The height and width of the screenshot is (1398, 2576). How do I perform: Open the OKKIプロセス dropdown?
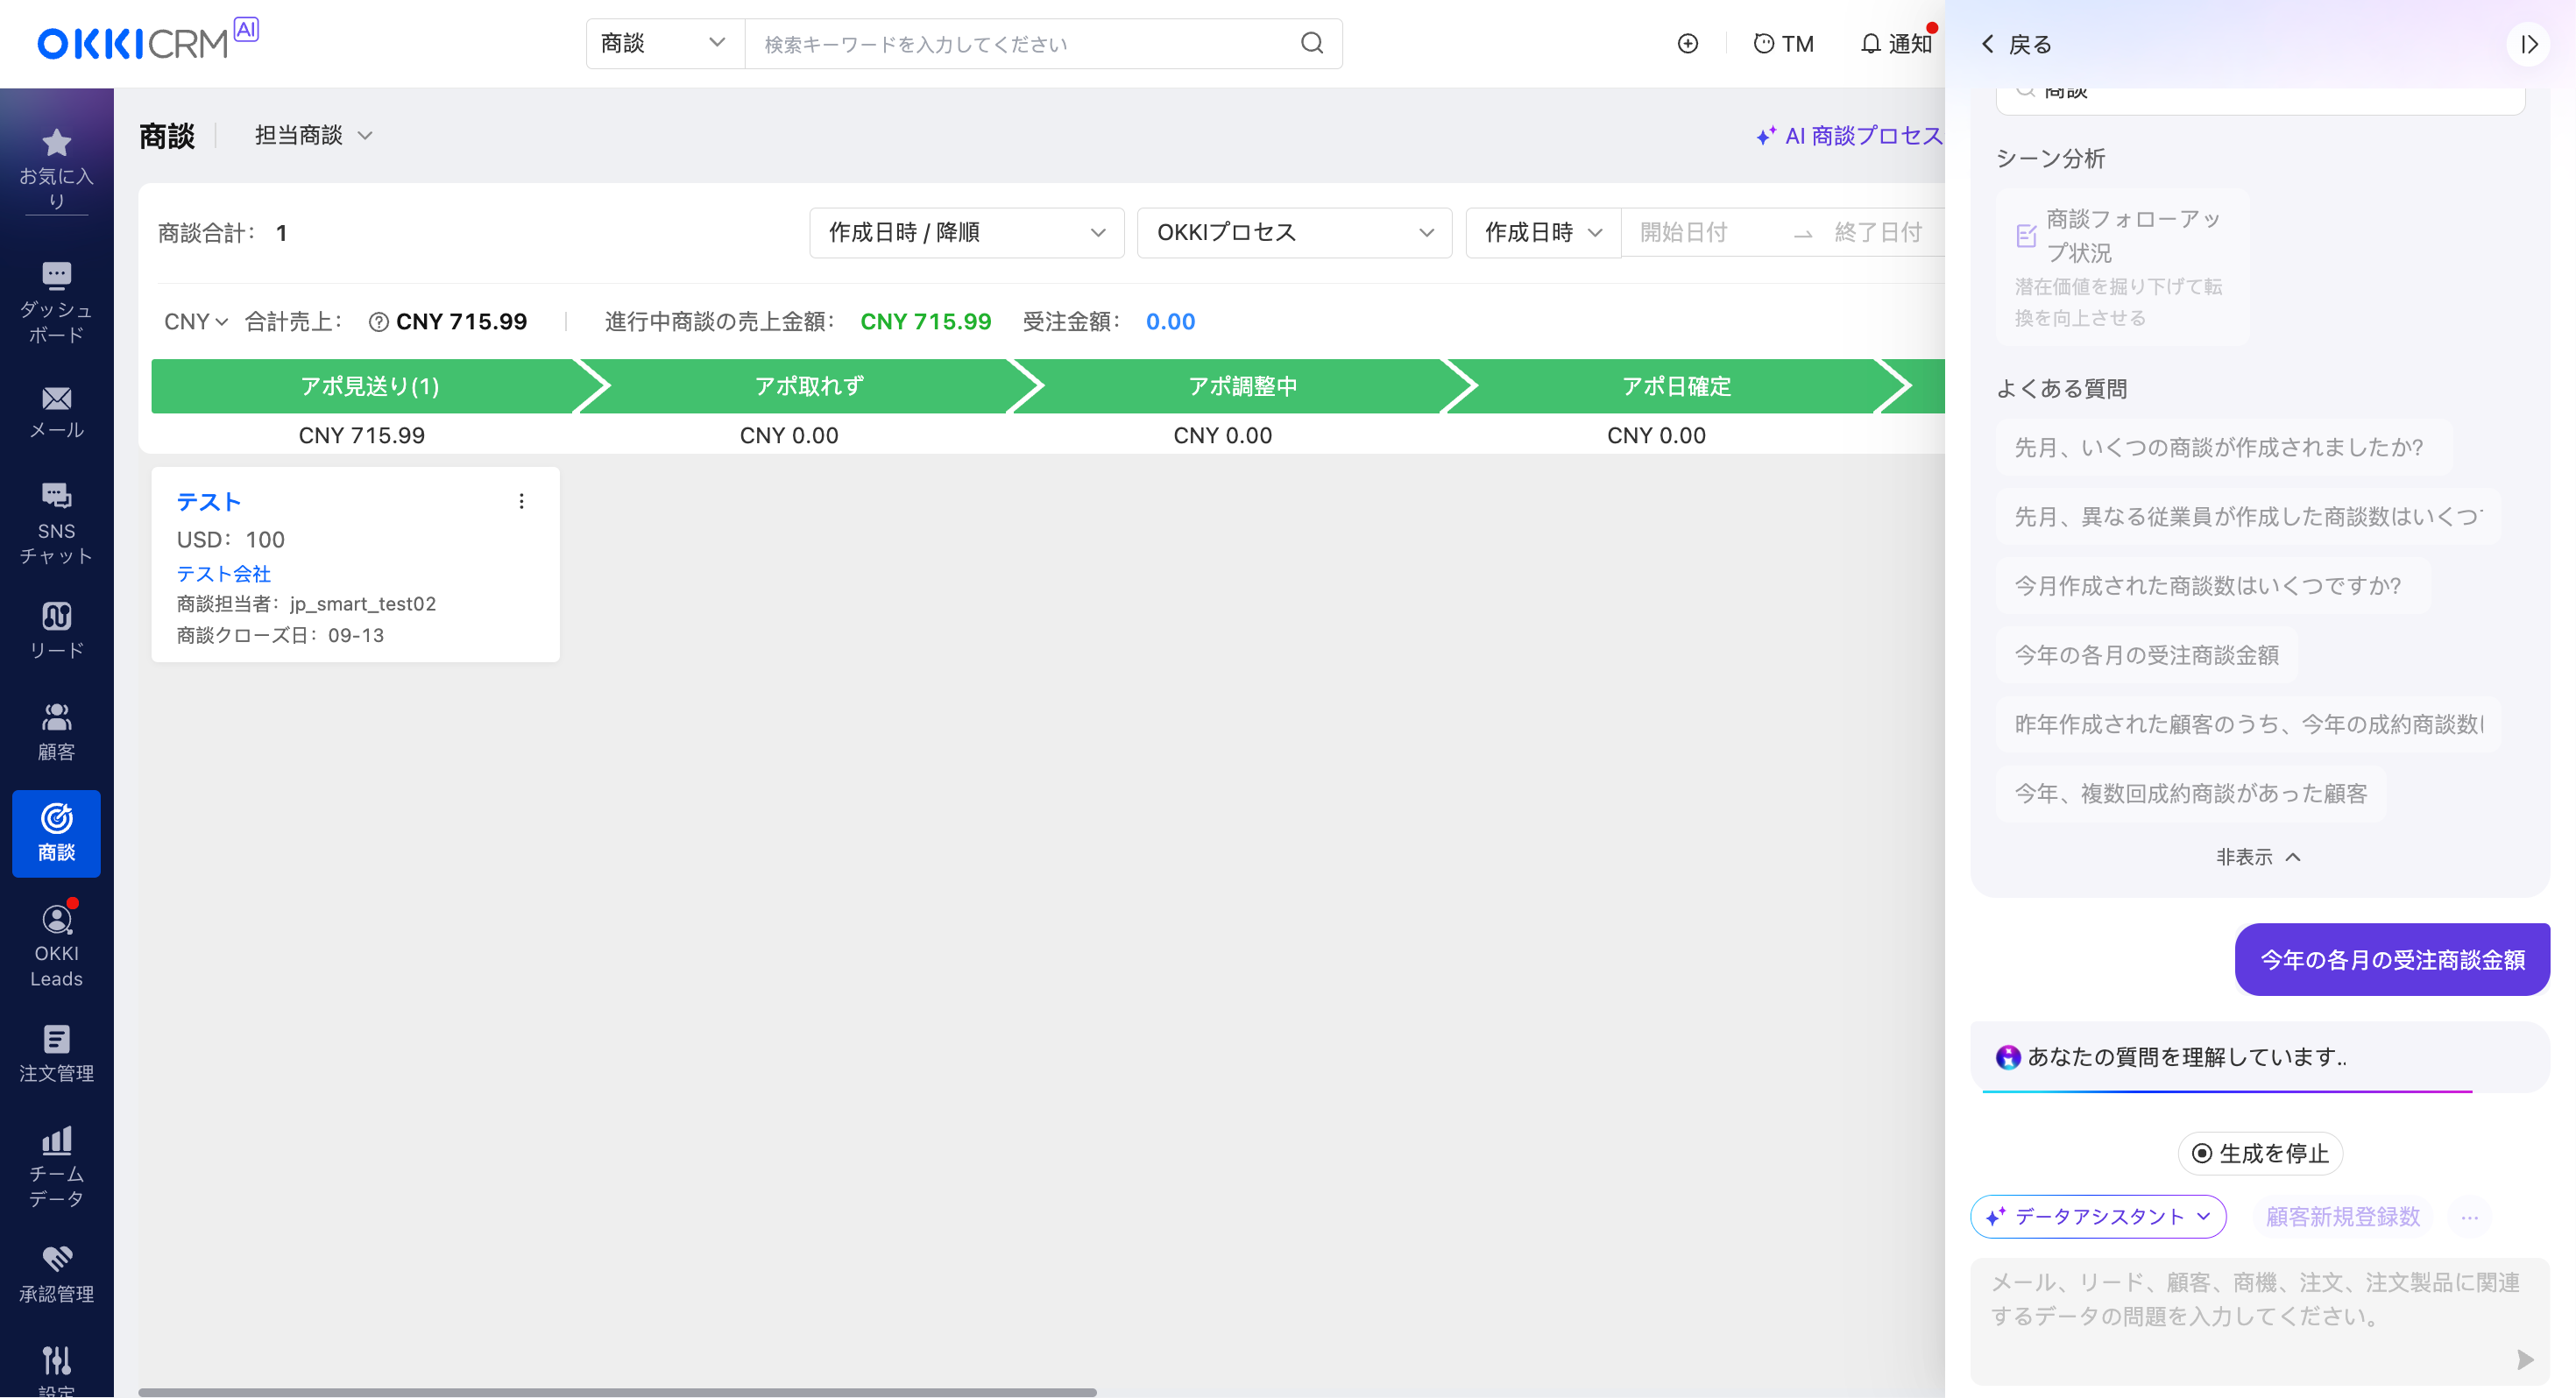click(1294, 232)
